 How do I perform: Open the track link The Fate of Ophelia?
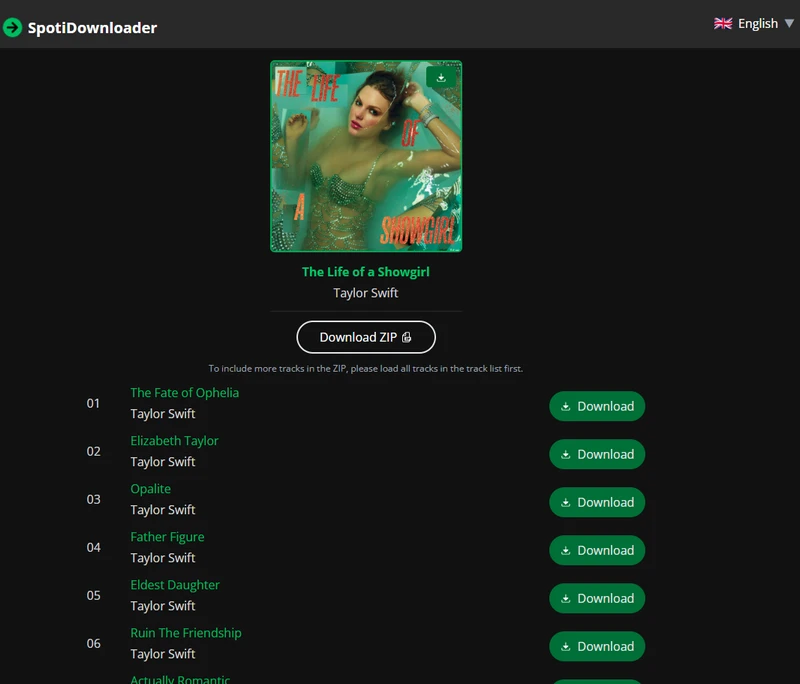[184, 393]
